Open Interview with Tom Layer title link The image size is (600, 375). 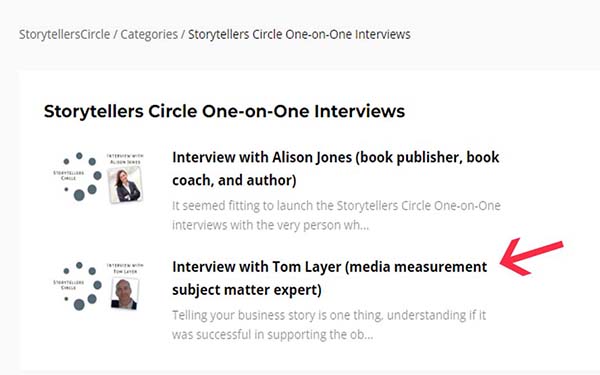coord(329,278)
